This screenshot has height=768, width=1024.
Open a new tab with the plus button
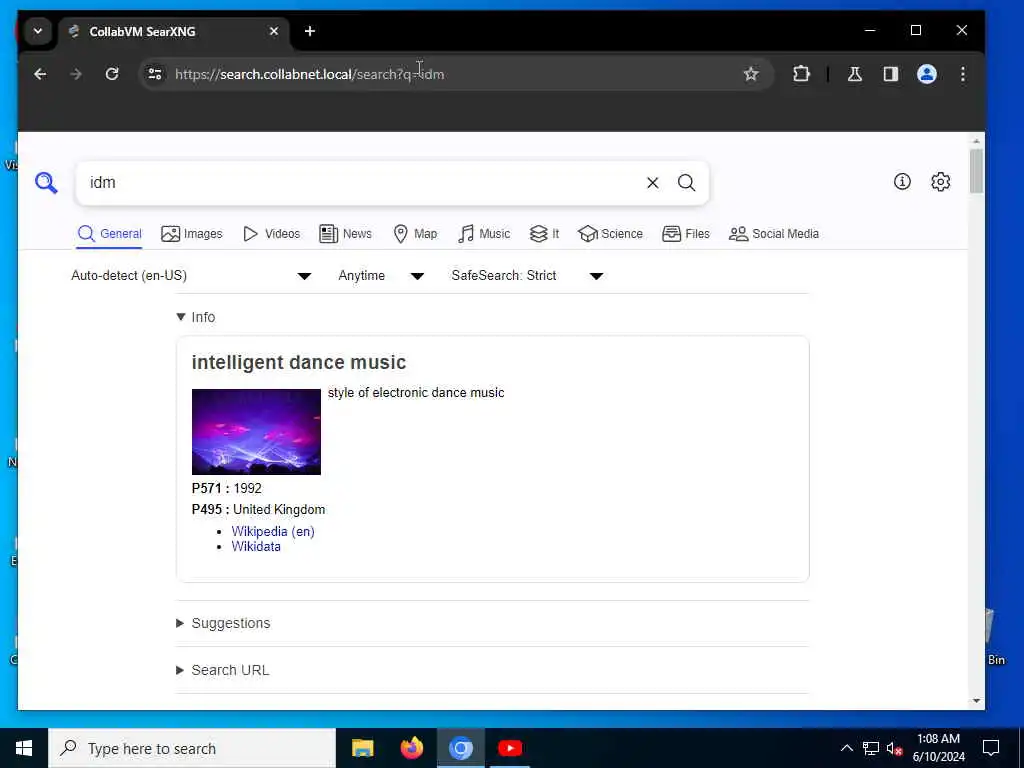coord(310,31)
